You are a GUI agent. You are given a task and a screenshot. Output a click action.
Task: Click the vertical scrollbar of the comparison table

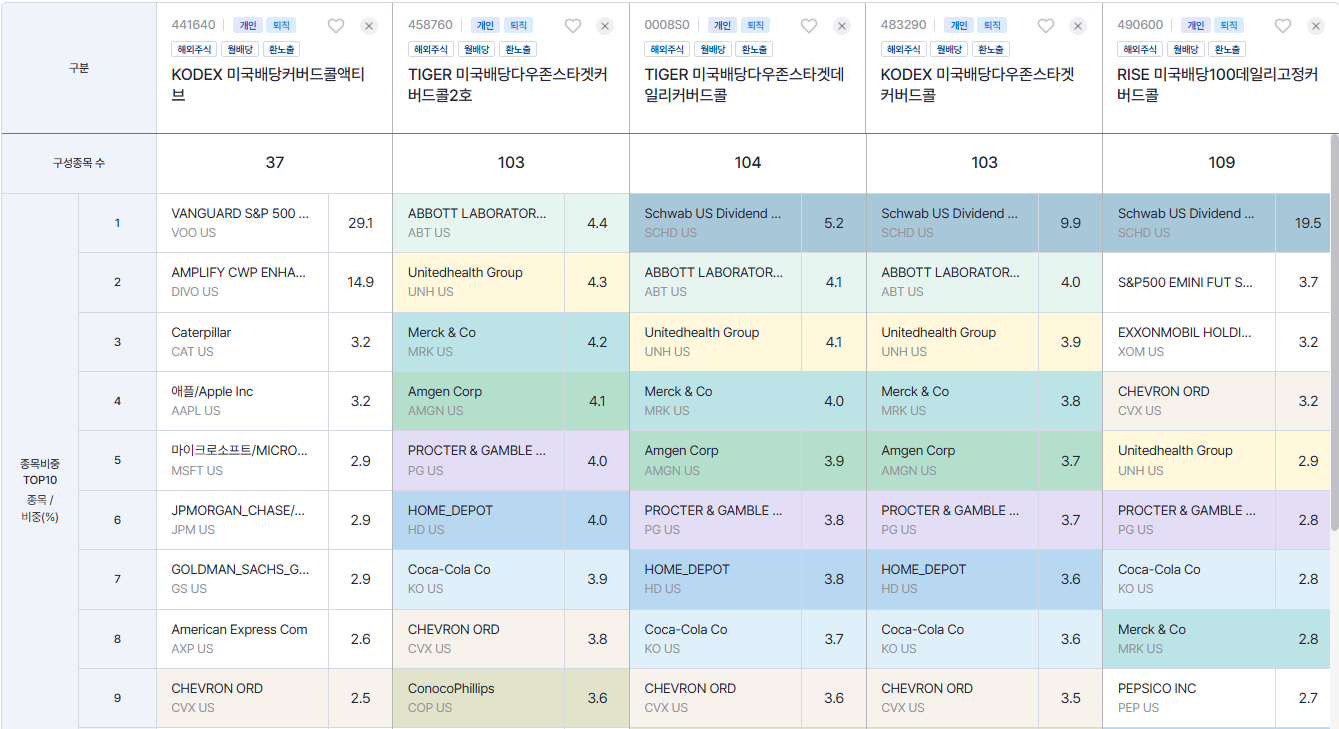click(1334, 331)
